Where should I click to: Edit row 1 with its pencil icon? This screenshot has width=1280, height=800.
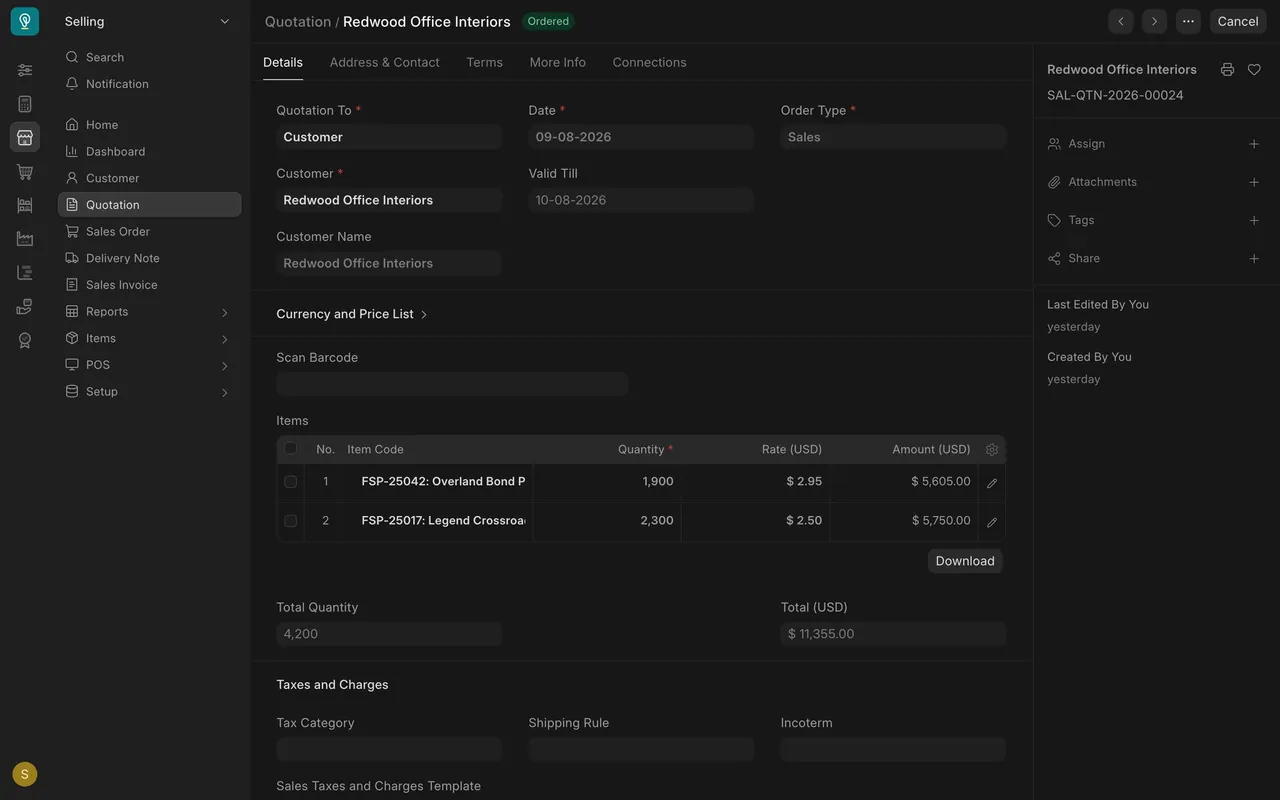992,482
